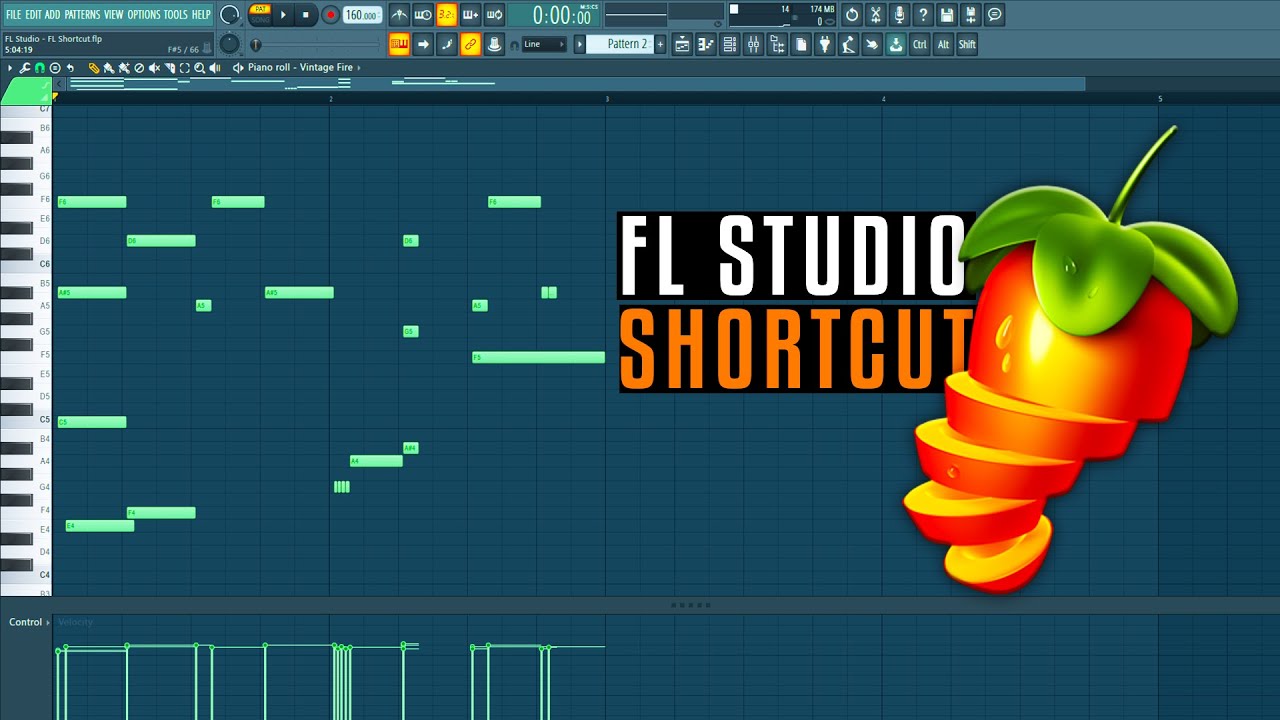Open the audio editor scissors icon
This screenshot has width=1280, height=720.
[876, 15]
